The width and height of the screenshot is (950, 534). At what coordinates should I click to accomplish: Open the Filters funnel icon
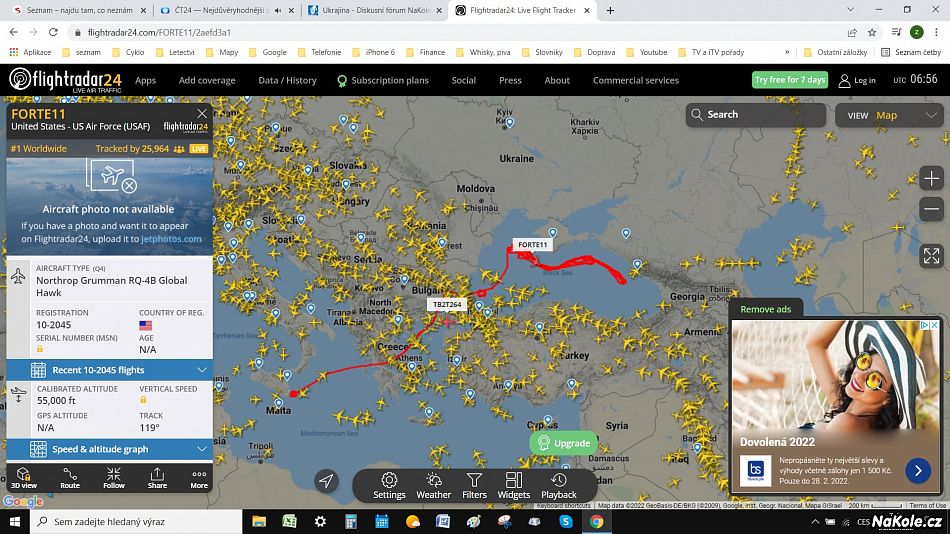(474, 486)
